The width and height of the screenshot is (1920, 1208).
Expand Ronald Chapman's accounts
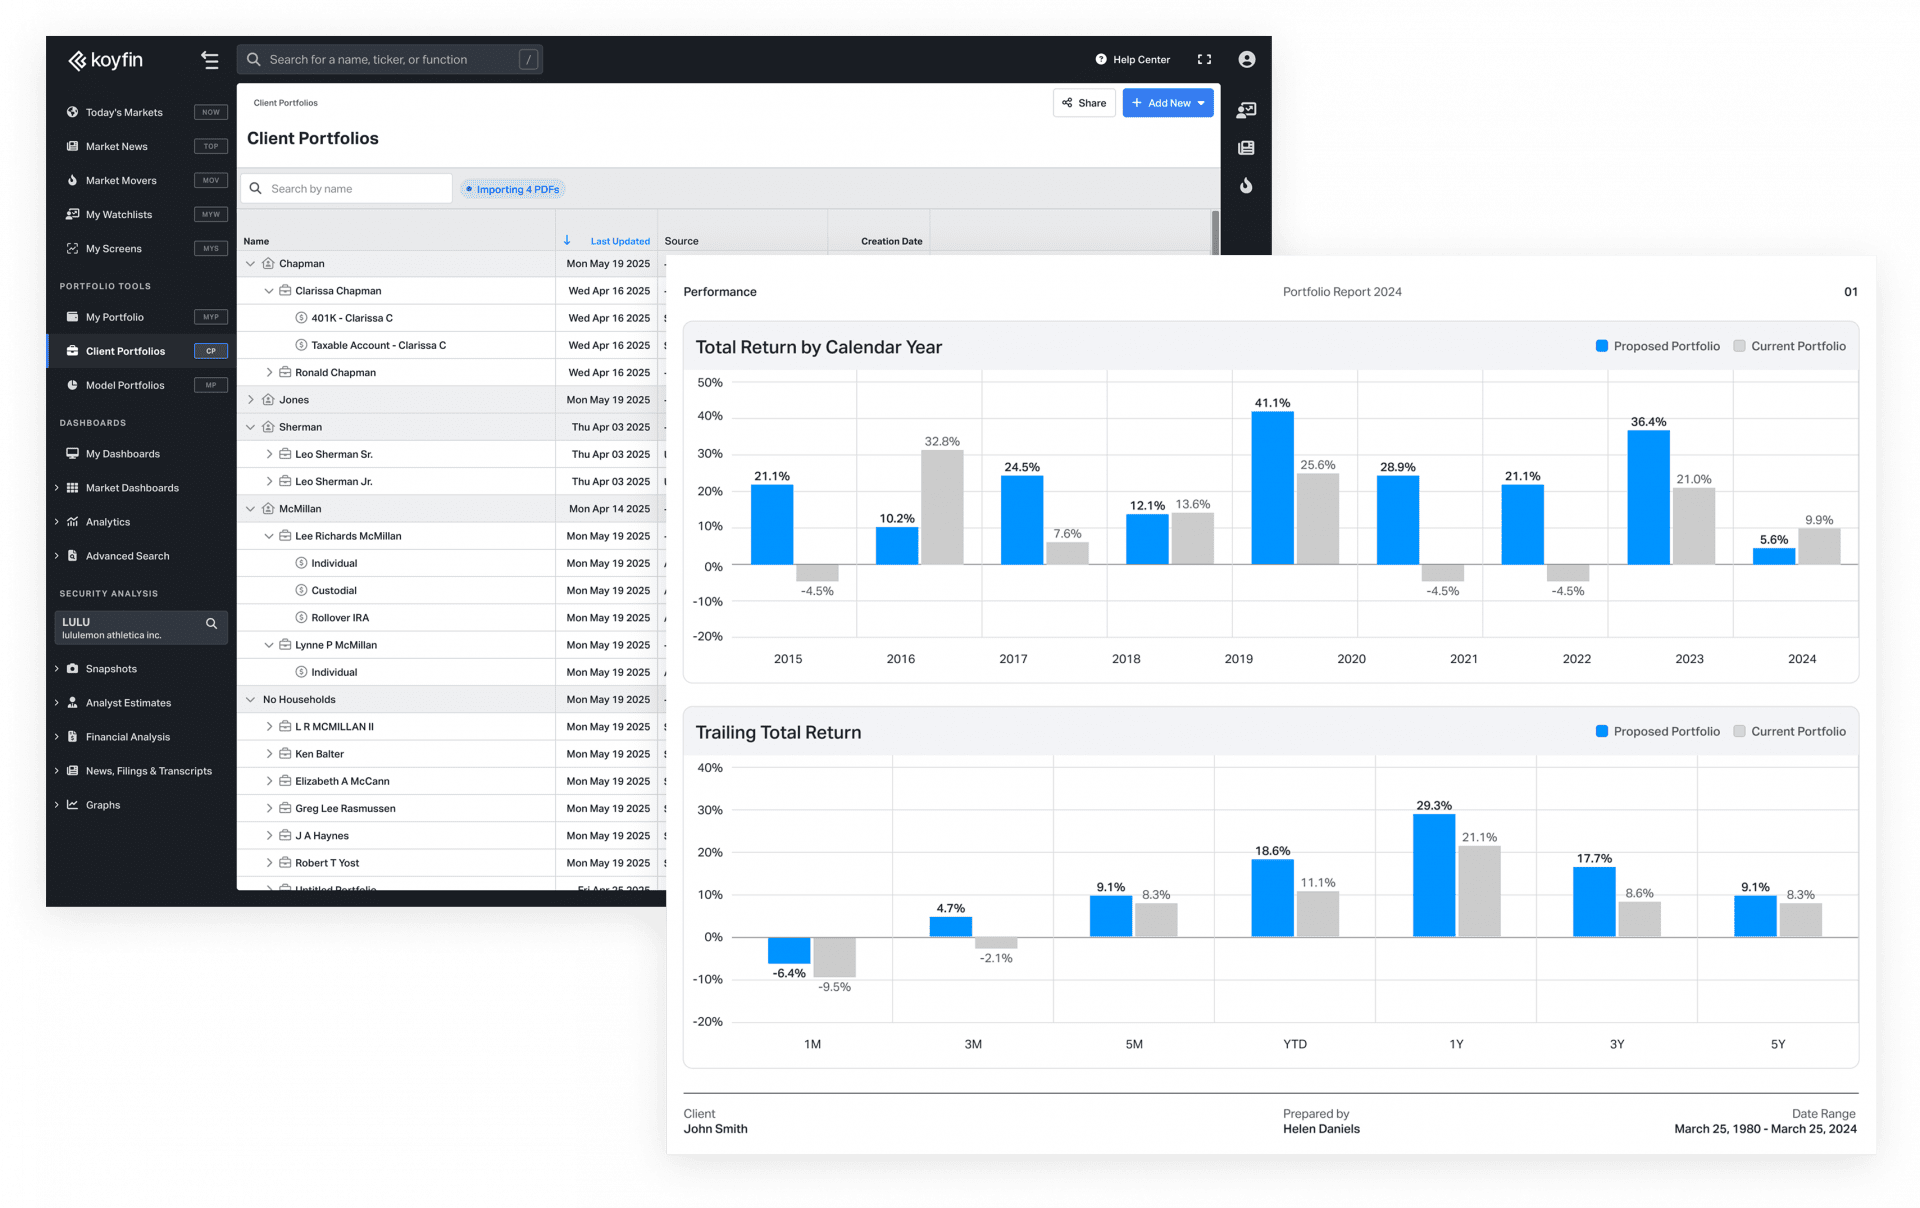click(269, 372)
